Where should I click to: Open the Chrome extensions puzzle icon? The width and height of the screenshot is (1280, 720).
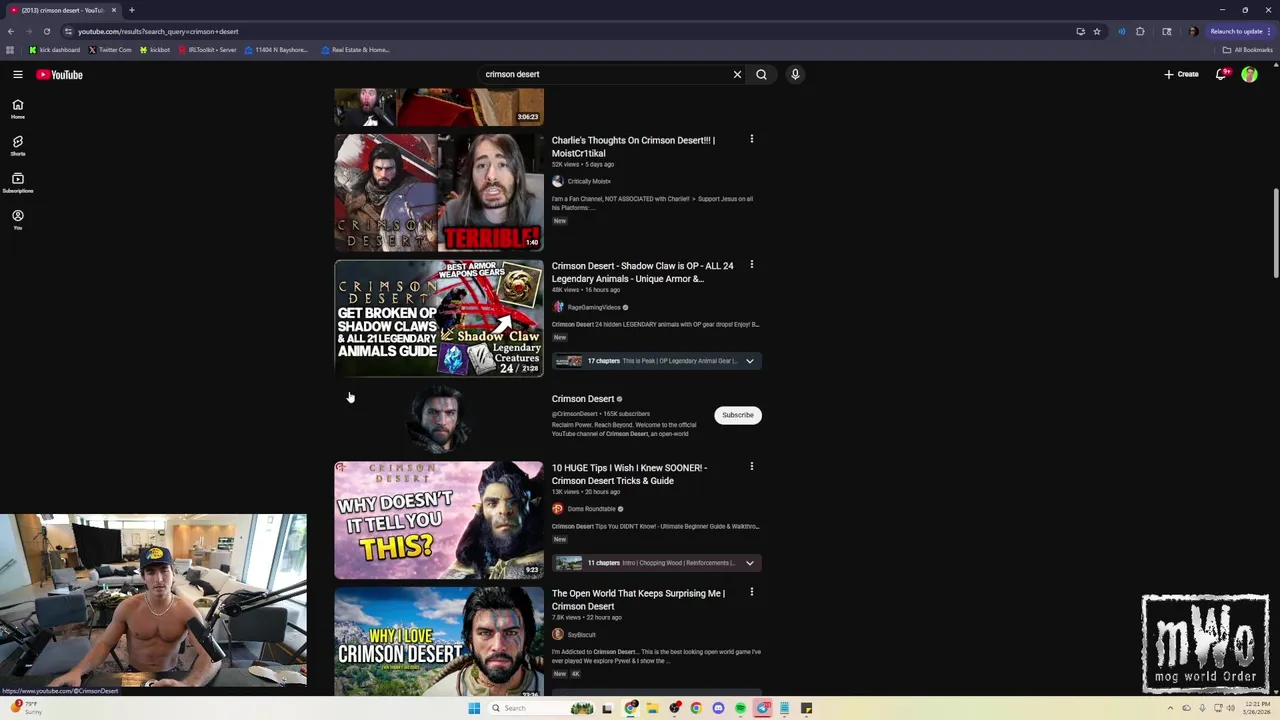click(1140, 31)
